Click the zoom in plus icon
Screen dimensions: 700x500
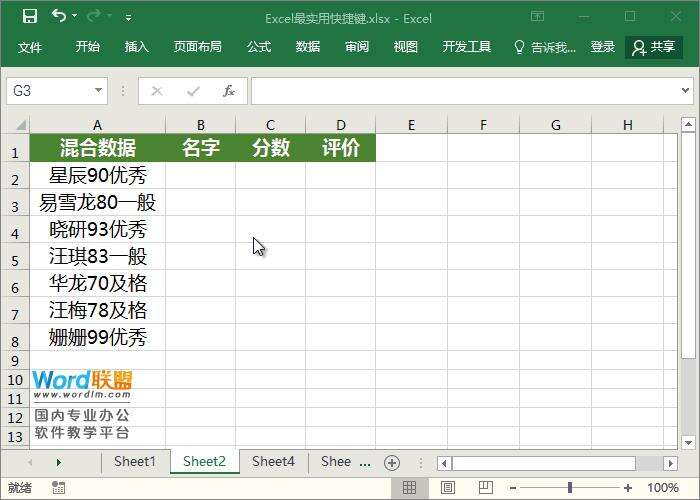tap(628, 488)
